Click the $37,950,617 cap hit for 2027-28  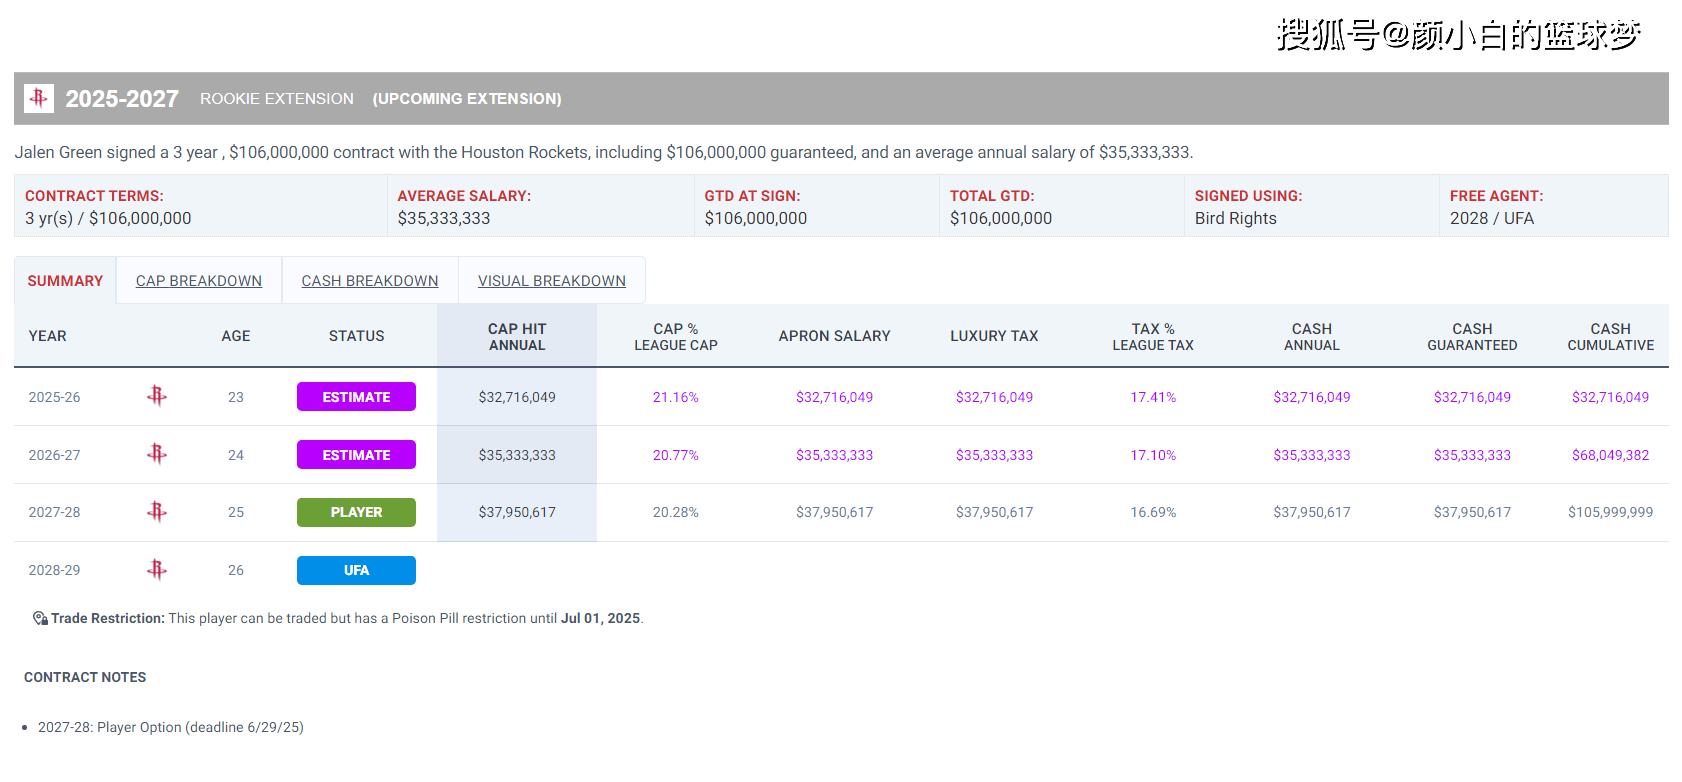(x=517, y=512)
